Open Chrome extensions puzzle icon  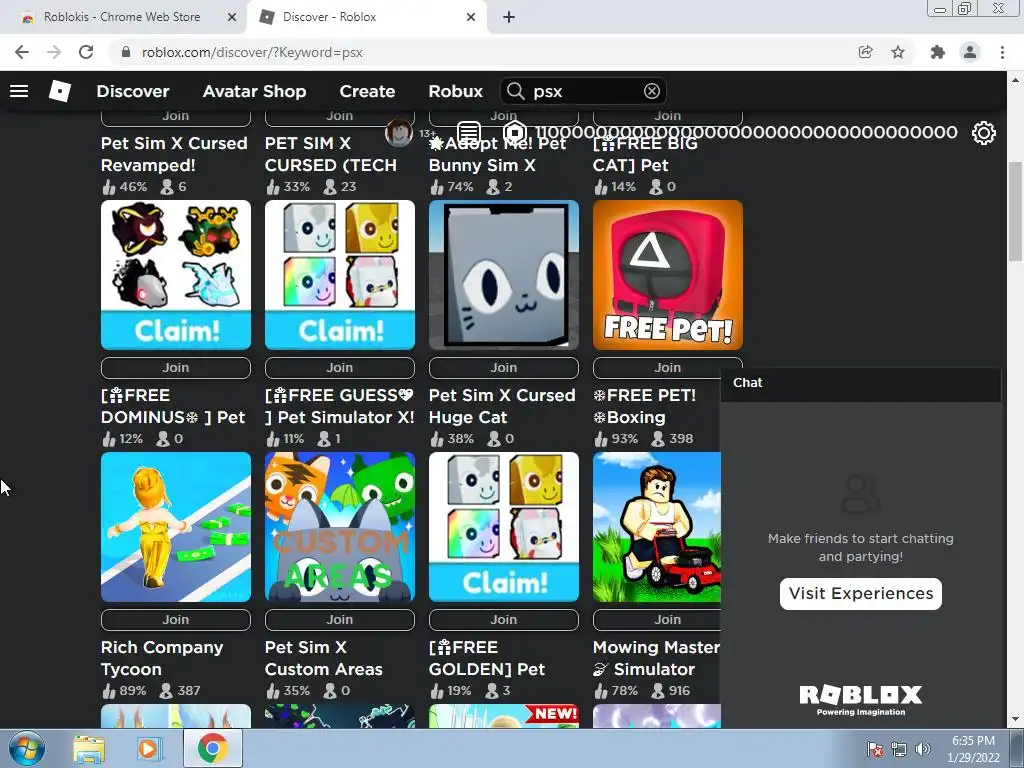(938, 52)
